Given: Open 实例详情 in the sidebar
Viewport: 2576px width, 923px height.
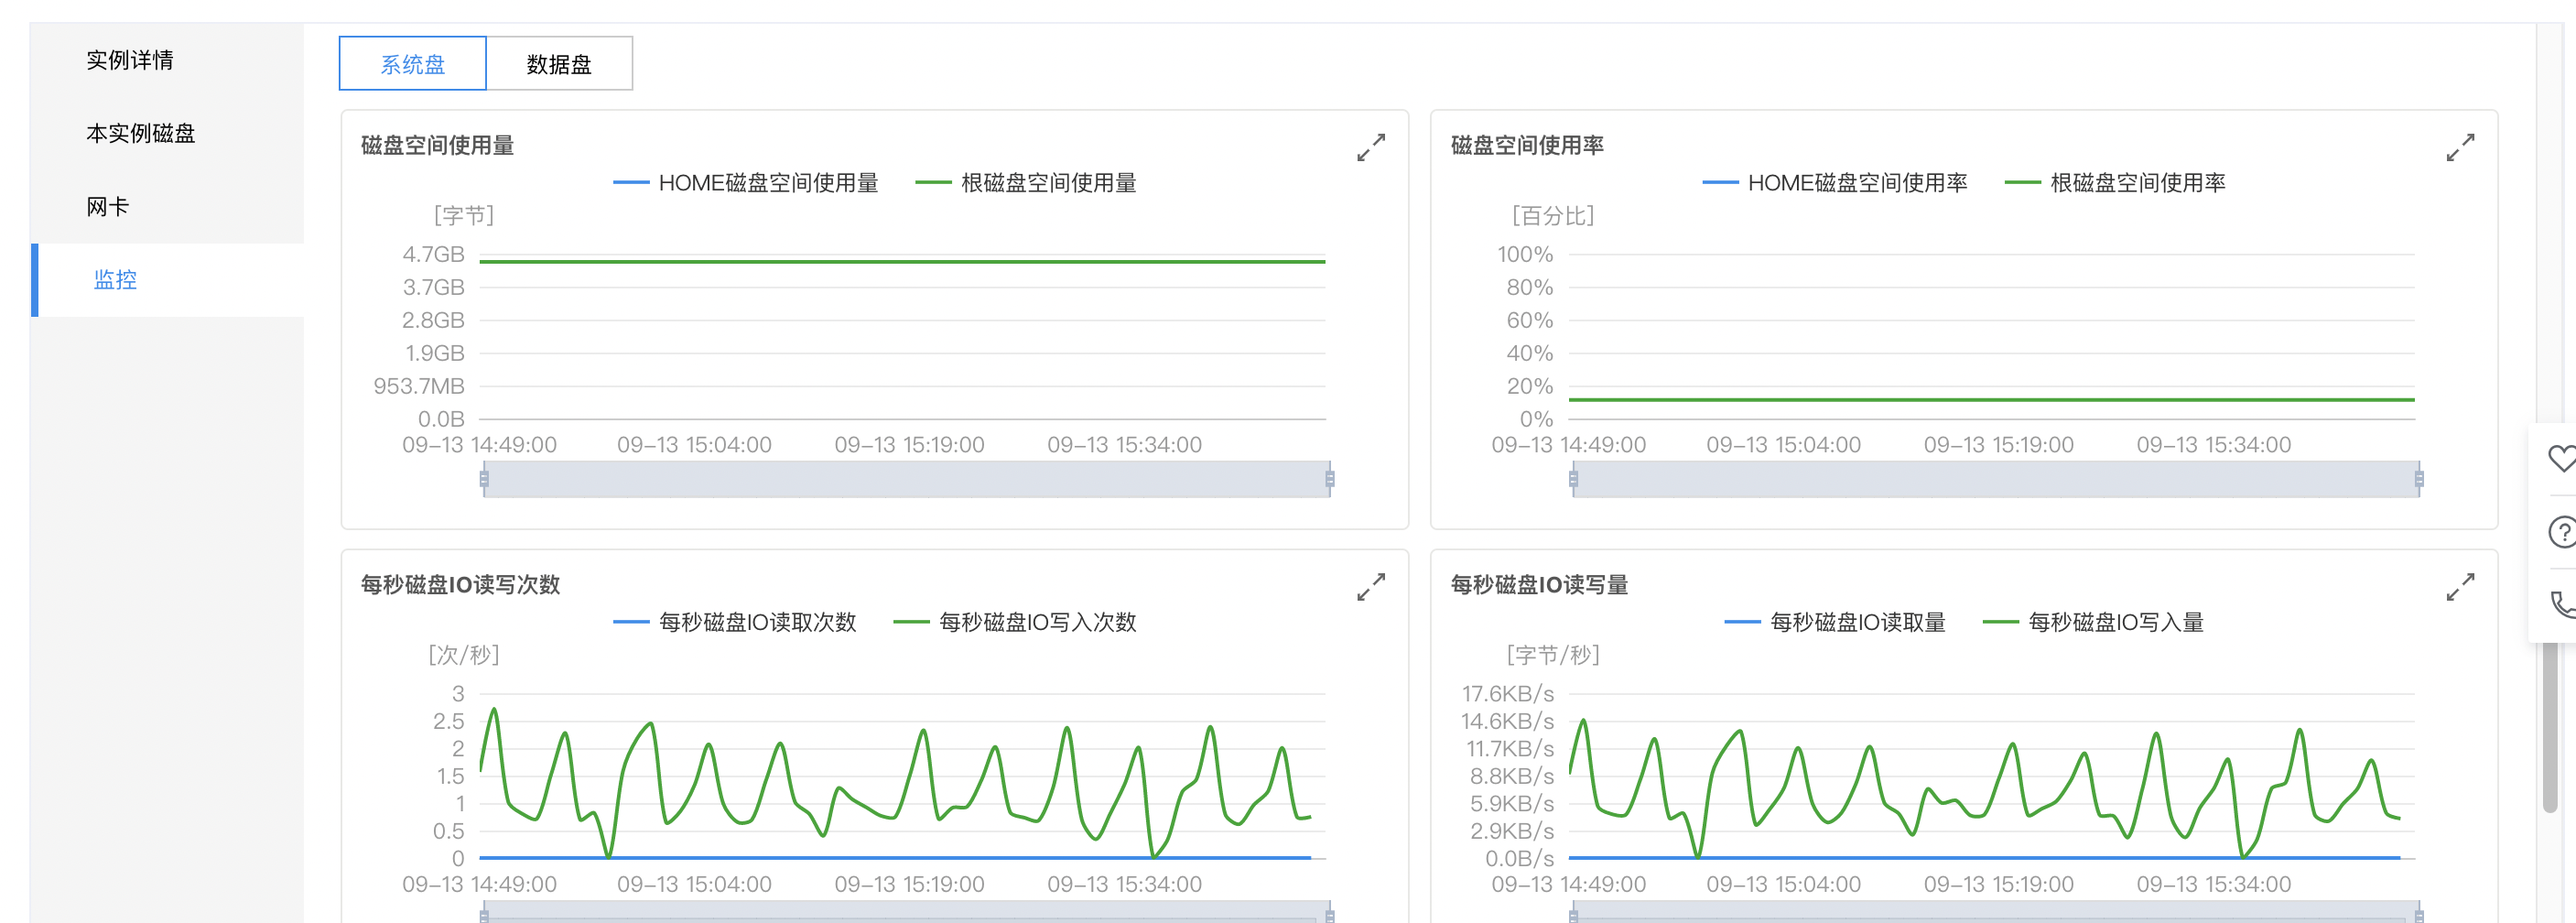Looking at the screenshot, I should coord(130,60).
